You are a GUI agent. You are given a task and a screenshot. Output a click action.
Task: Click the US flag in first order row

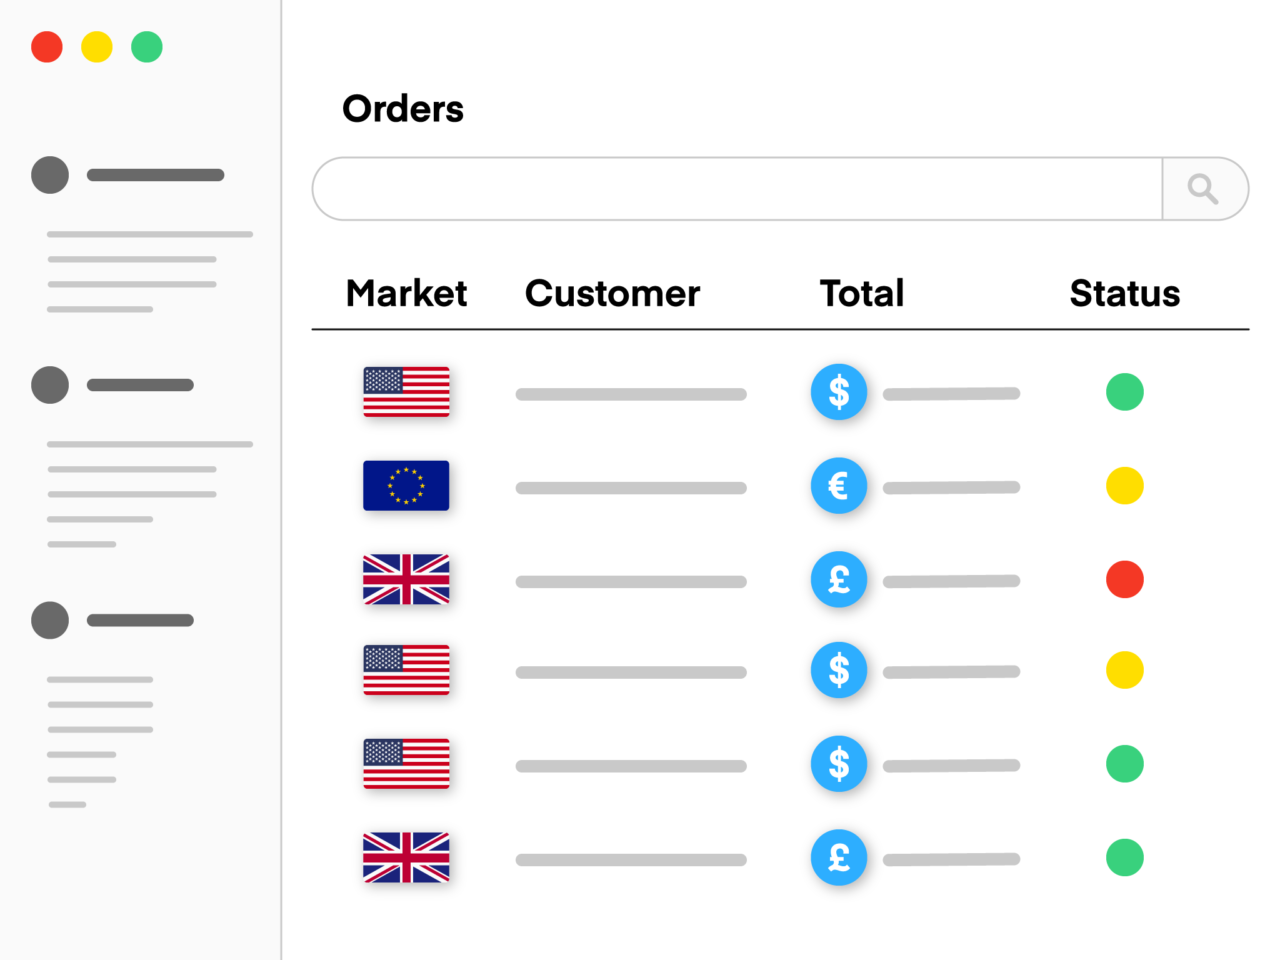click(406, 391)
